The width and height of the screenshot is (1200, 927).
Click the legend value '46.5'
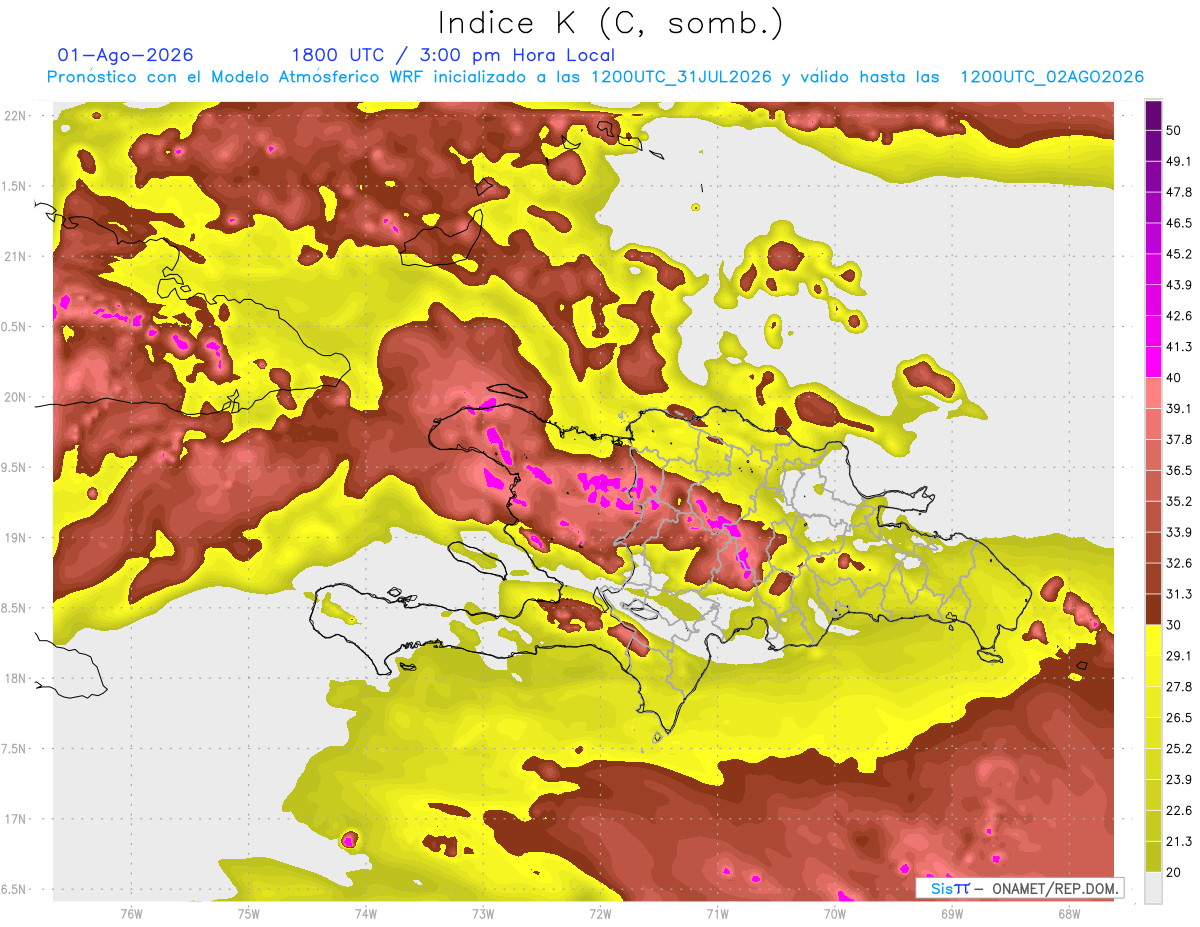[1179, 223]
